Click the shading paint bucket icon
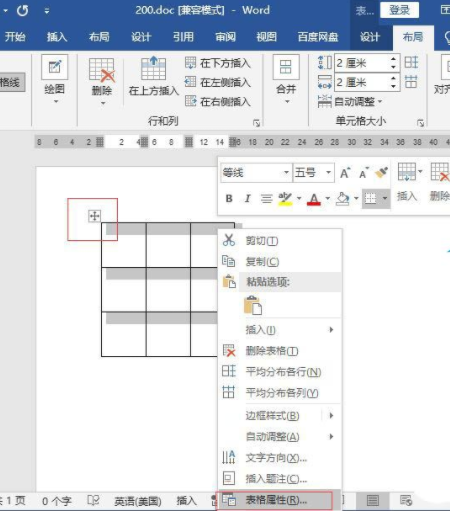 pos(343,199)
